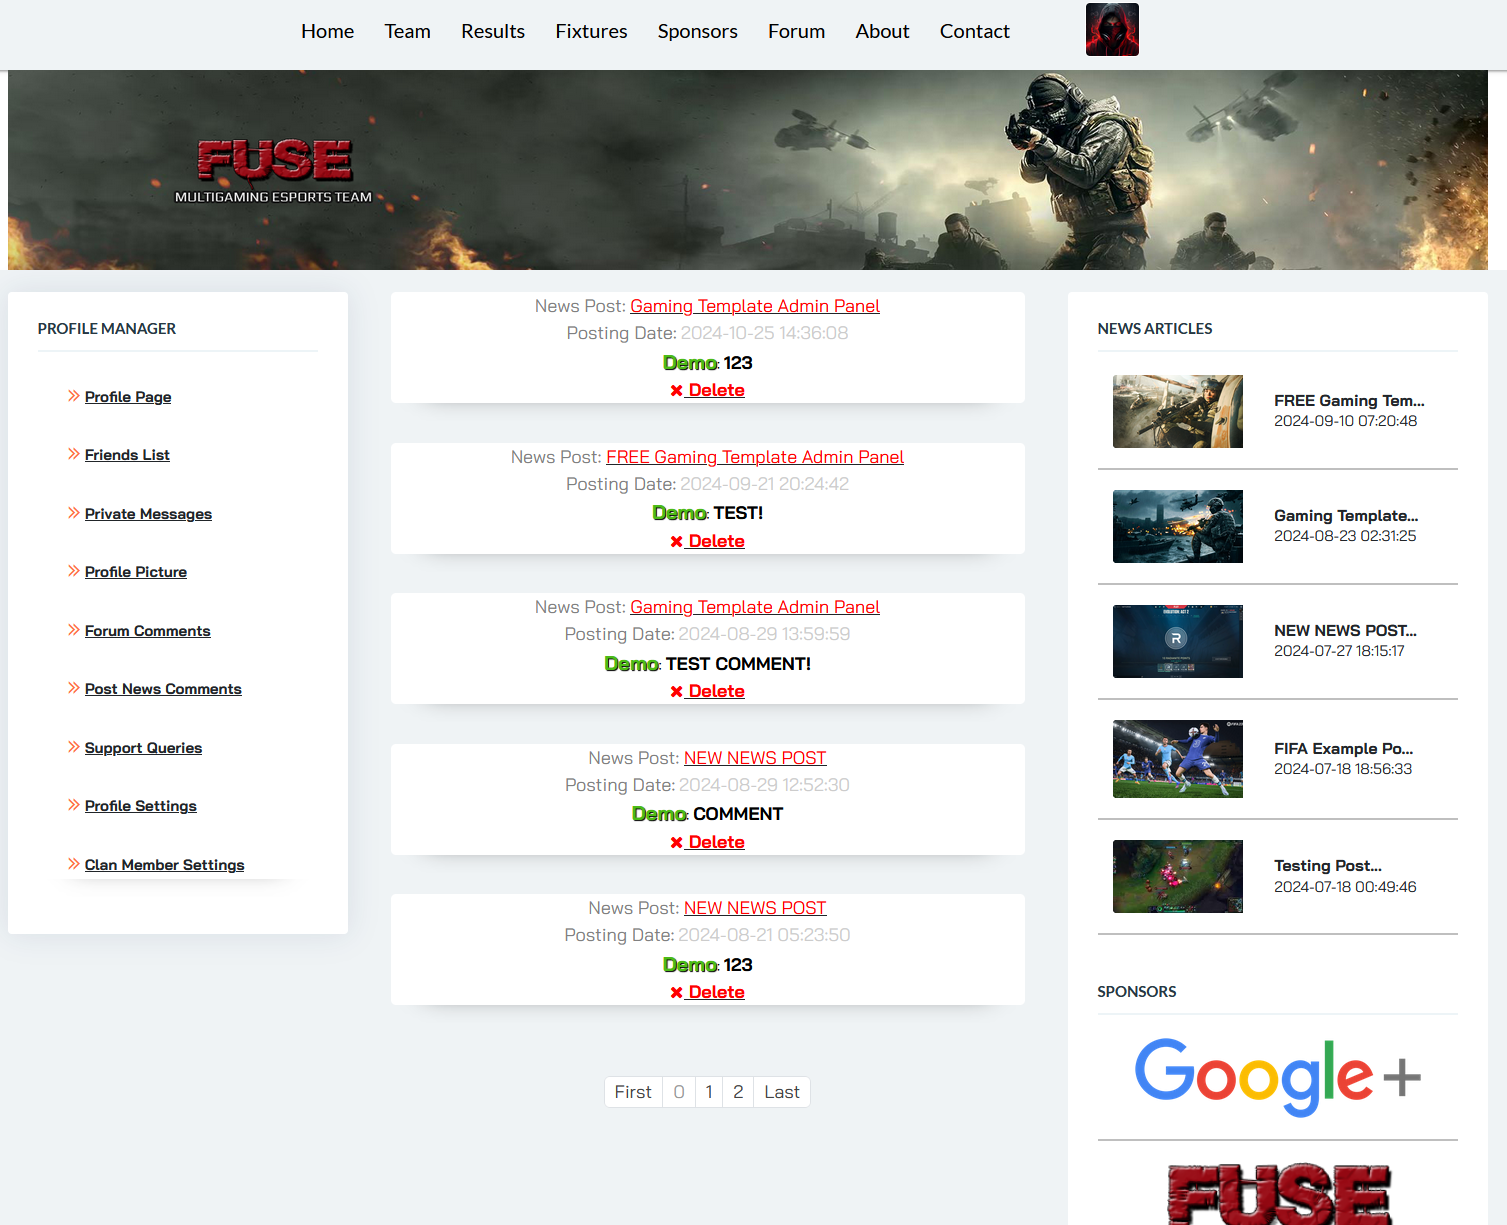Go to page 2 of comments
The height and width of the screenshot is (1225, 1507).
coord(738,1092)
